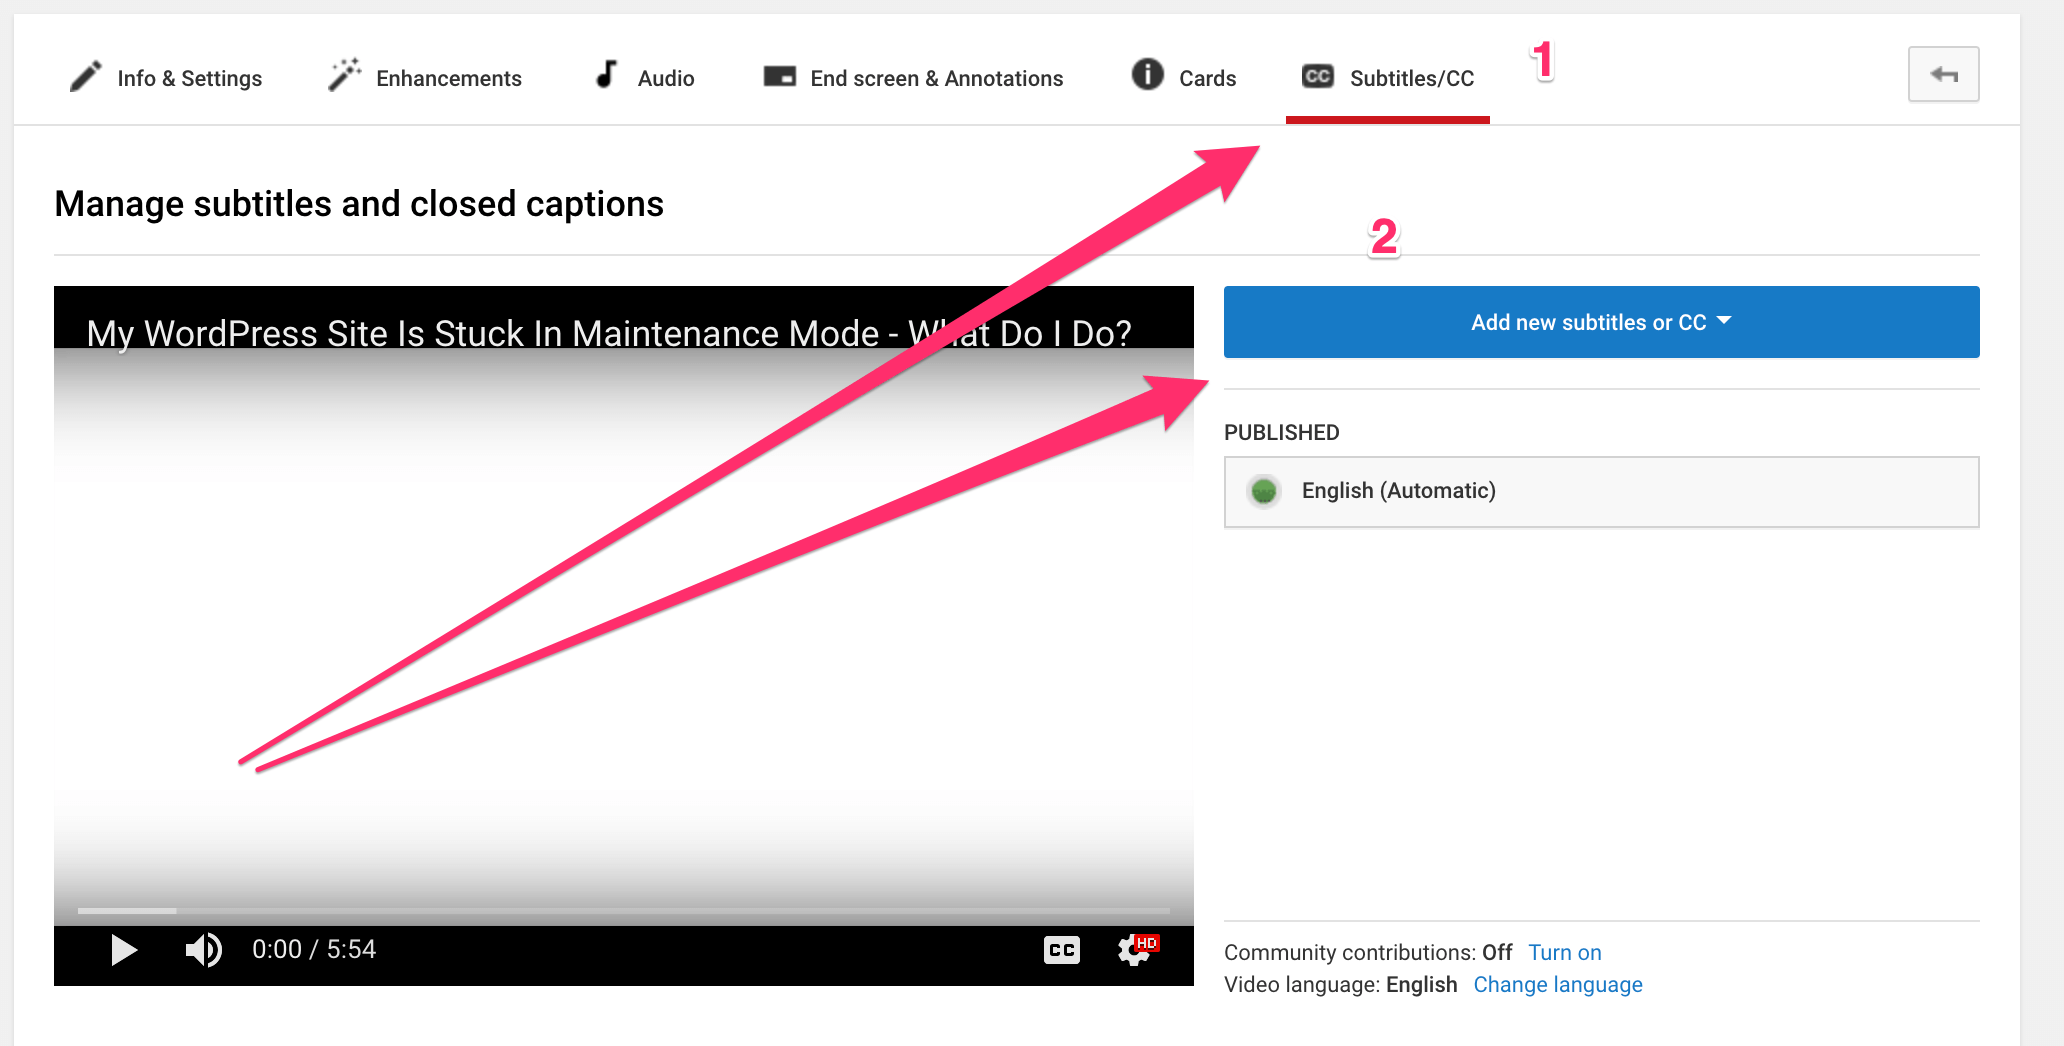Toggle closed captions in the video player
The width and height of the screenshot is (2064, 1046).
click(1061, 950)
